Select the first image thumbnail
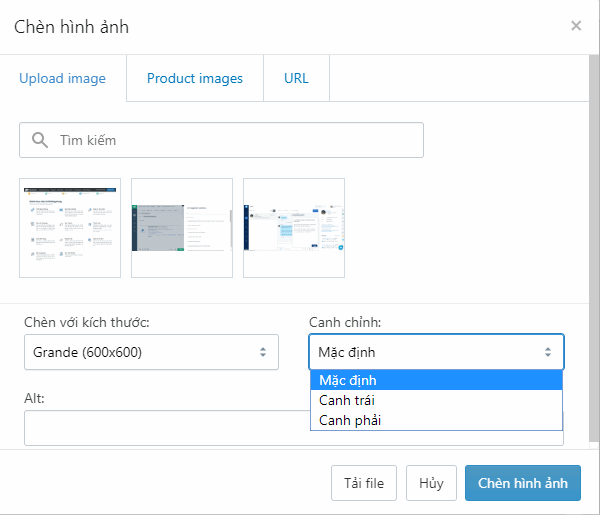This screenshot has height=515, width=600. [70, 228]
